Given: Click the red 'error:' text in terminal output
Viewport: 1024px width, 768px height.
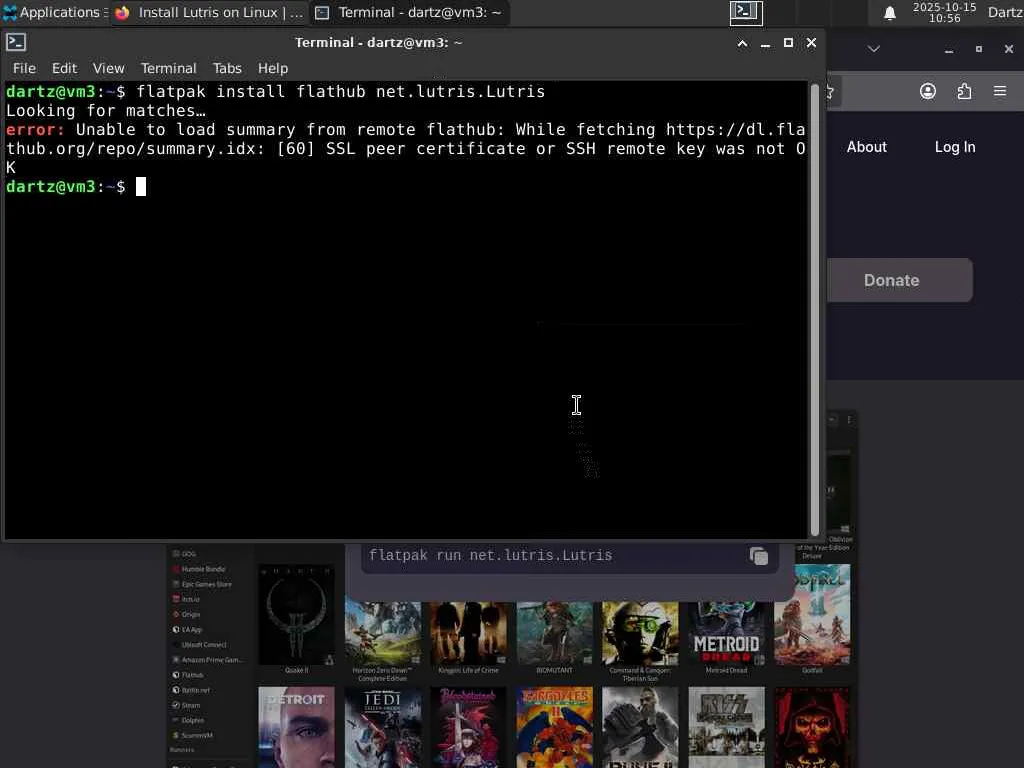Looking at the screenshot, I should click(35, 129).
